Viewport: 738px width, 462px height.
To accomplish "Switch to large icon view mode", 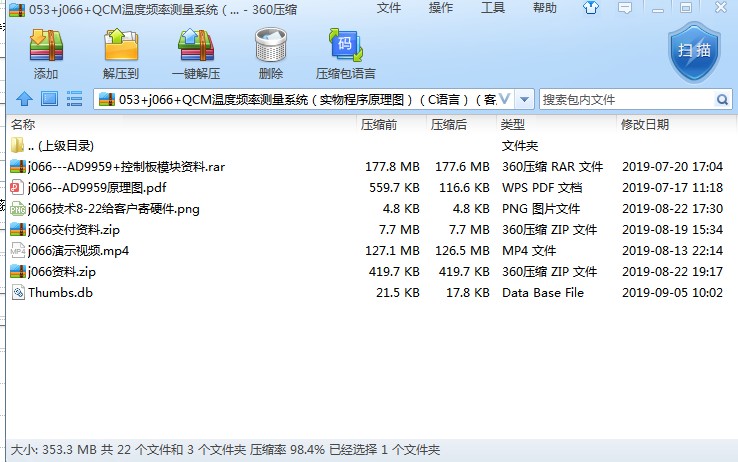I will point(49,99).
